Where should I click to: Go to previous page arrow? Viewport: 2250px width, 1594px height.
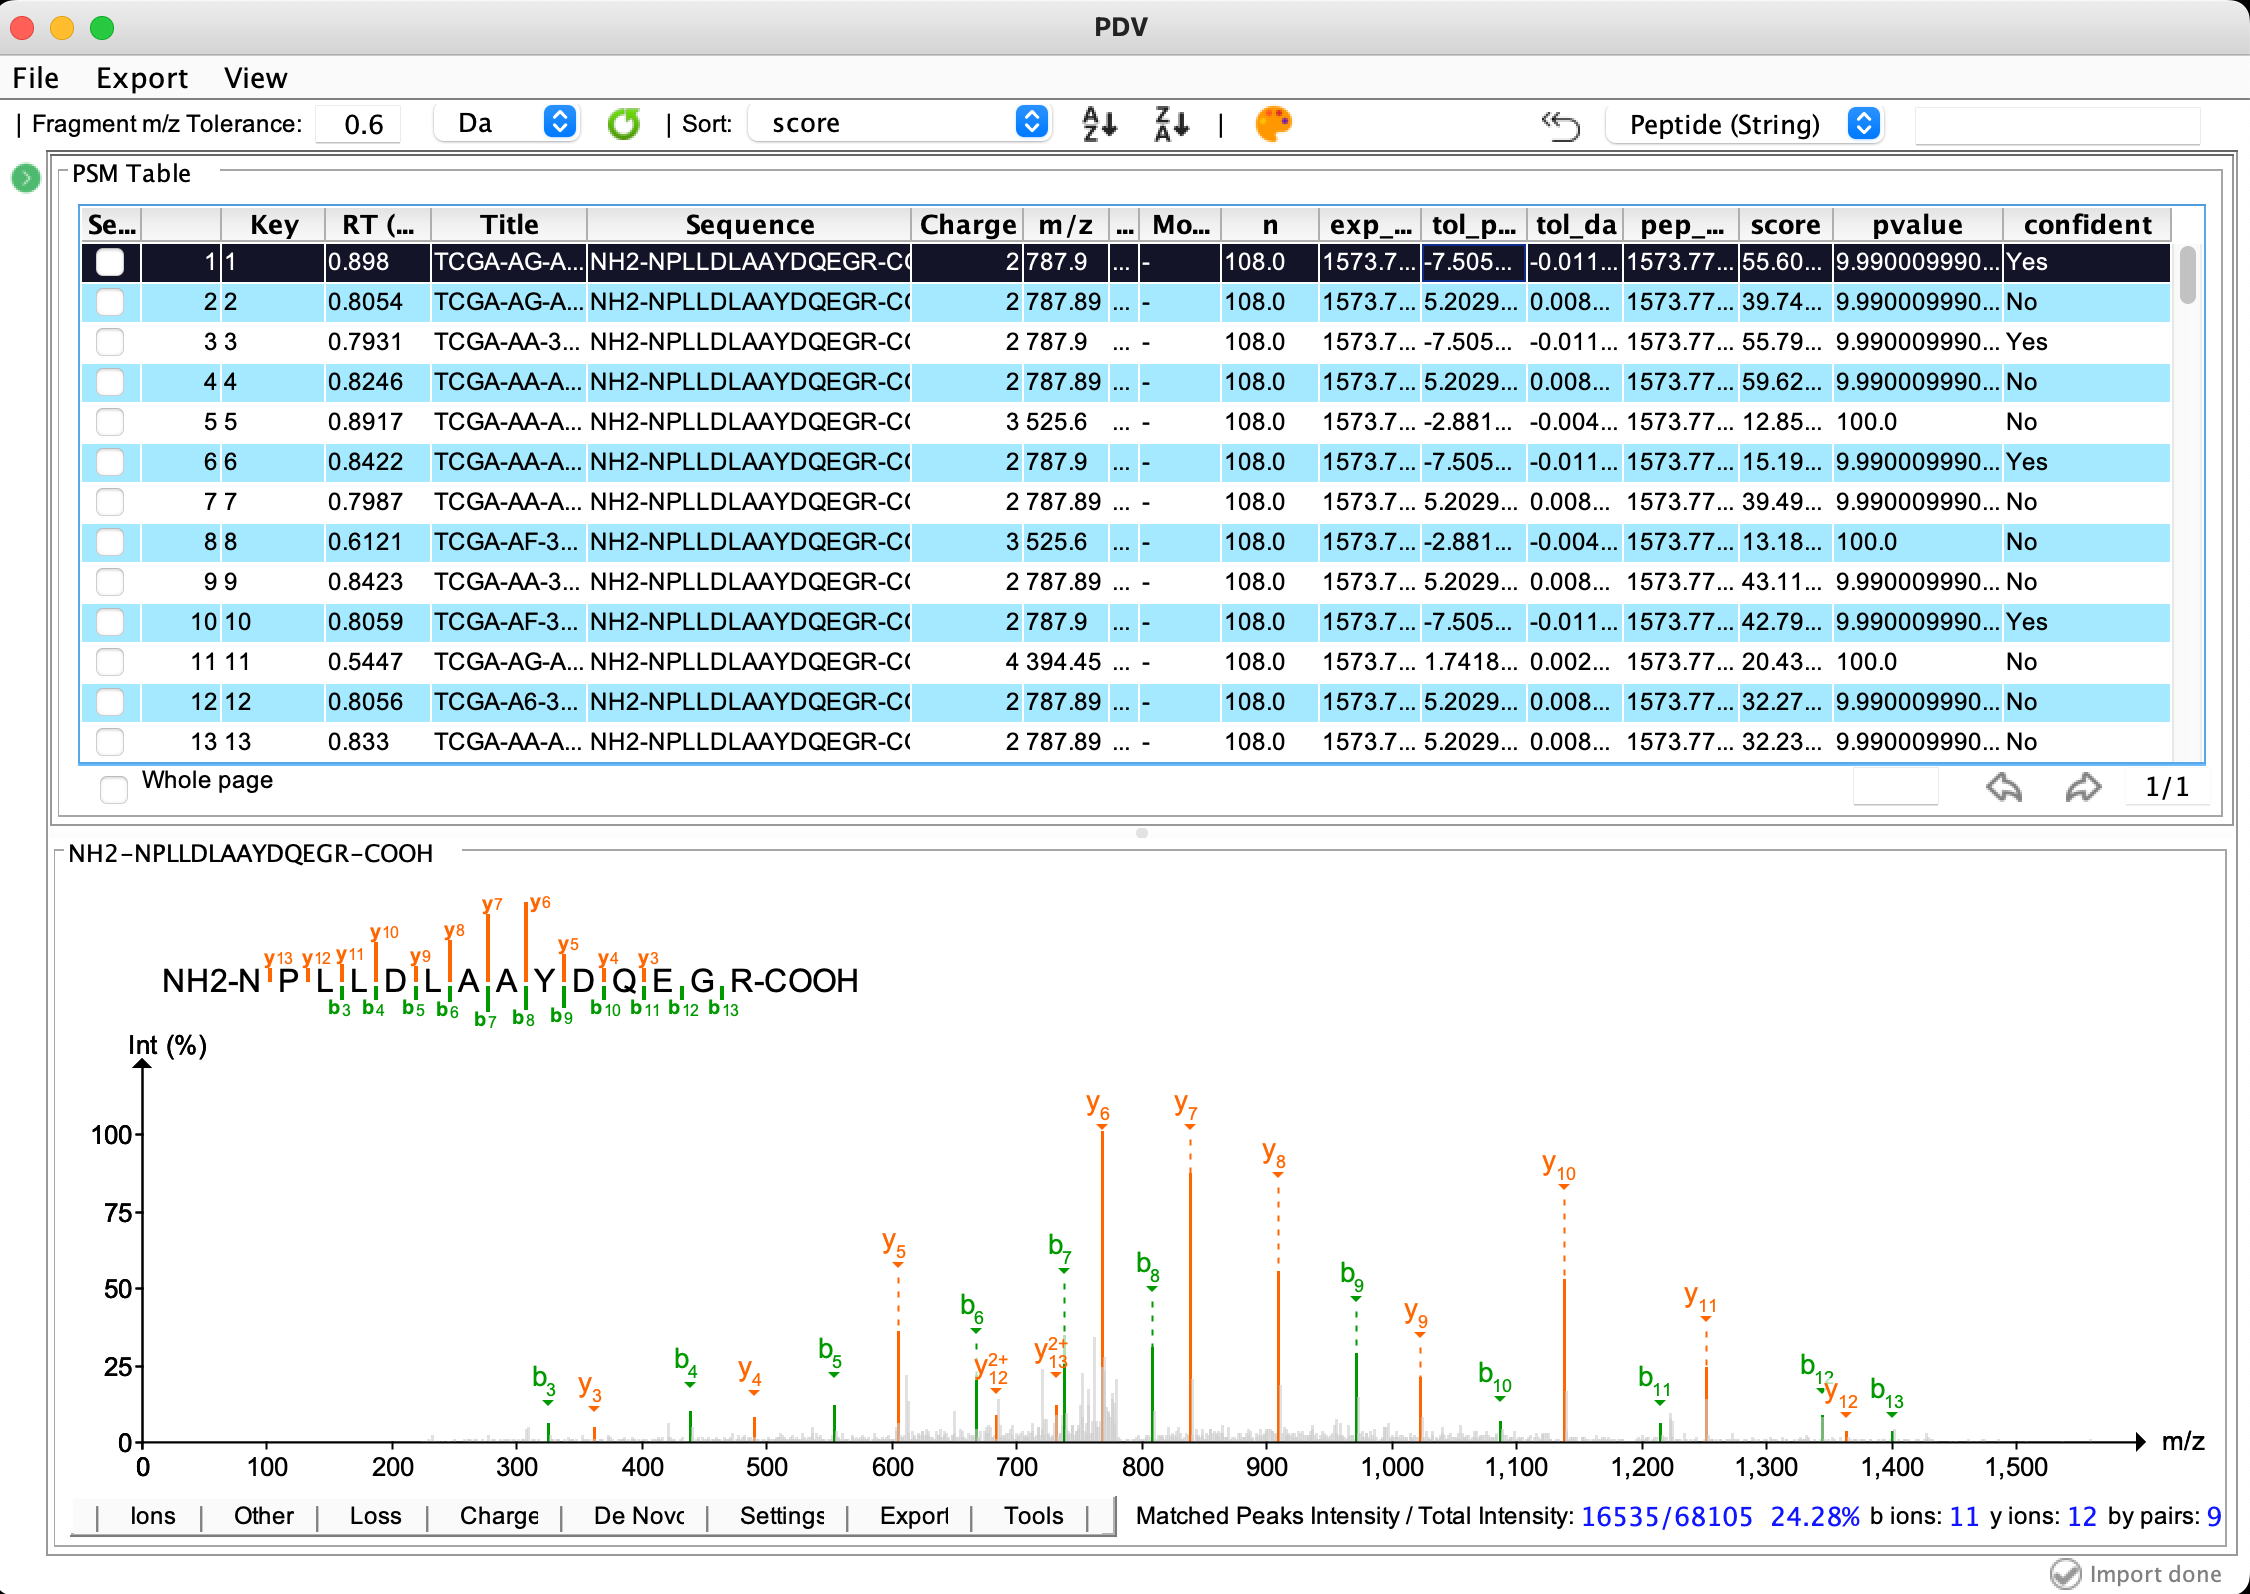(x=2004, y=788)
